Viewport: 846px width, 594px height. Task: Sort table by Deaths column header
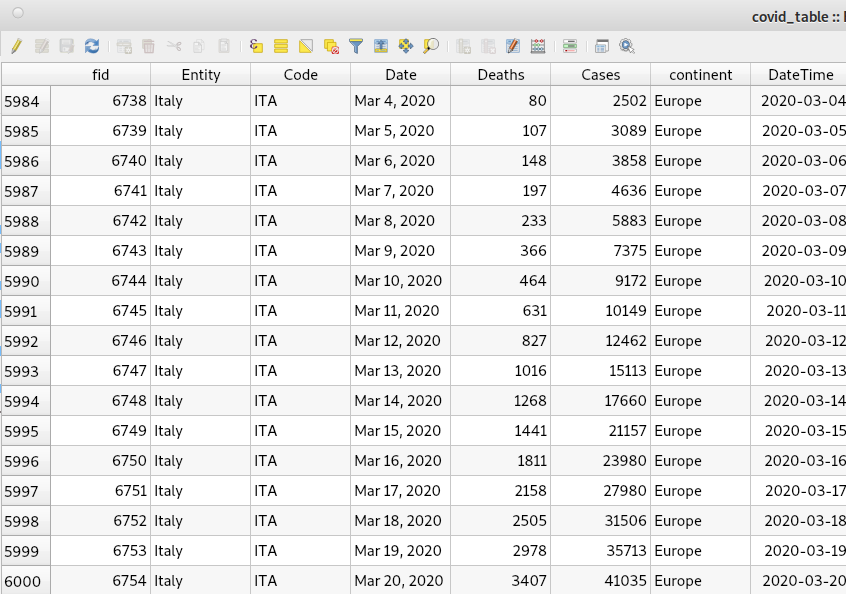tap(500, 75)
